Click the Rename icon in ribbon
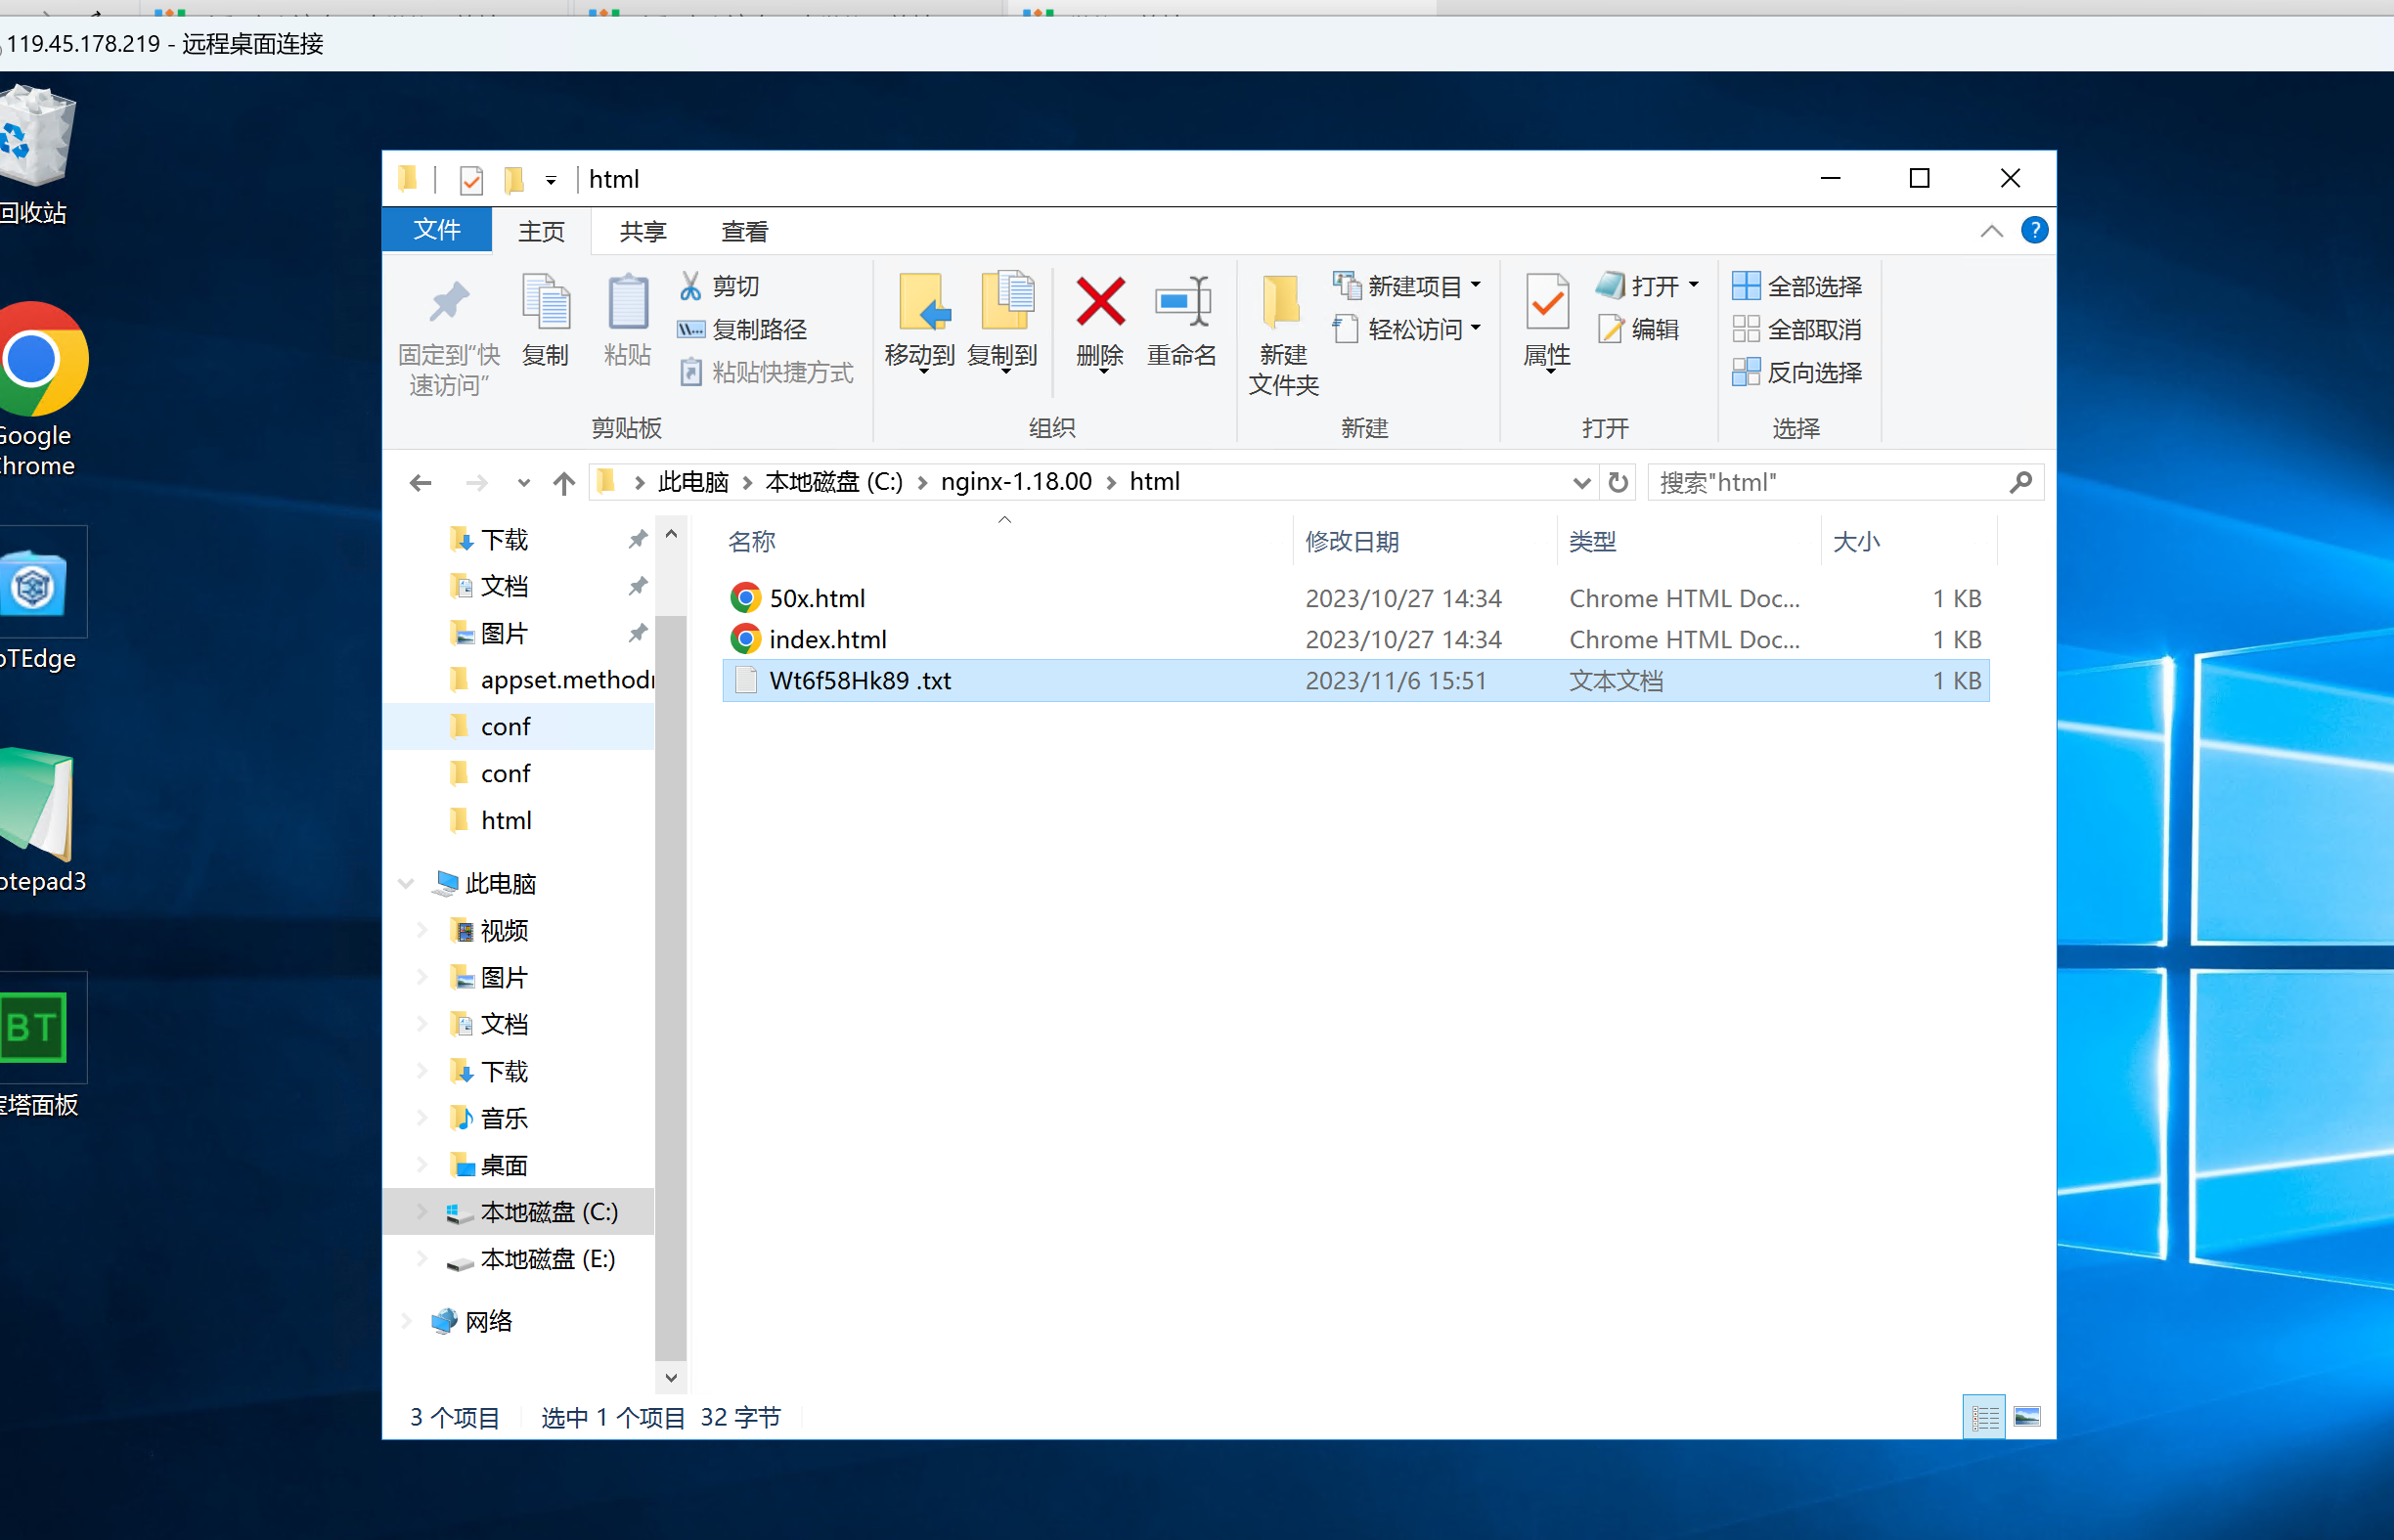The height and width of the screenshot is (1540, 2394). click(x=1181, y=303)
